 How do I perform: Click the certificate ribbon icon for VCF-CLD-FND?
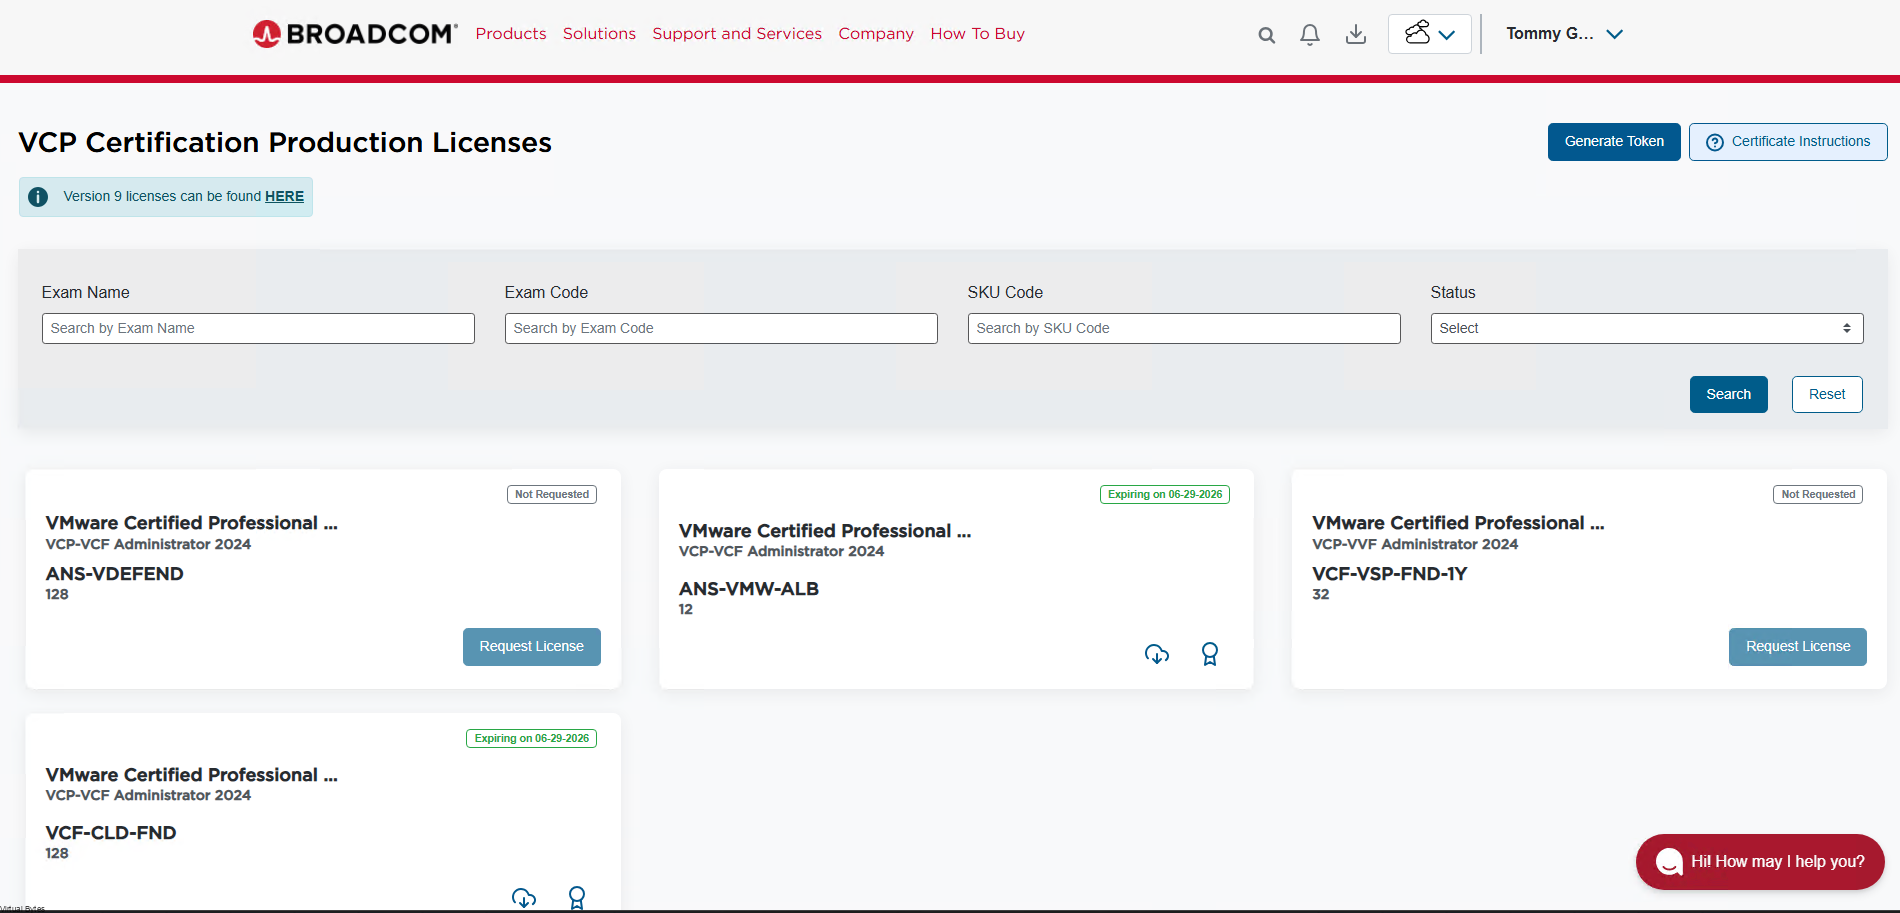[576, 897]
